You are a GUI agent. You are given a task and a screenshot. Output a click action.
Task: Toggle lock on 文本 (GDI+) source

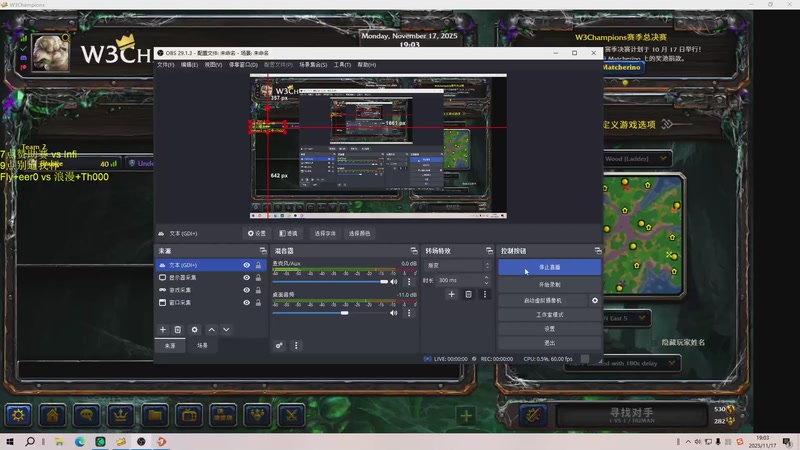tap(258, 265)
